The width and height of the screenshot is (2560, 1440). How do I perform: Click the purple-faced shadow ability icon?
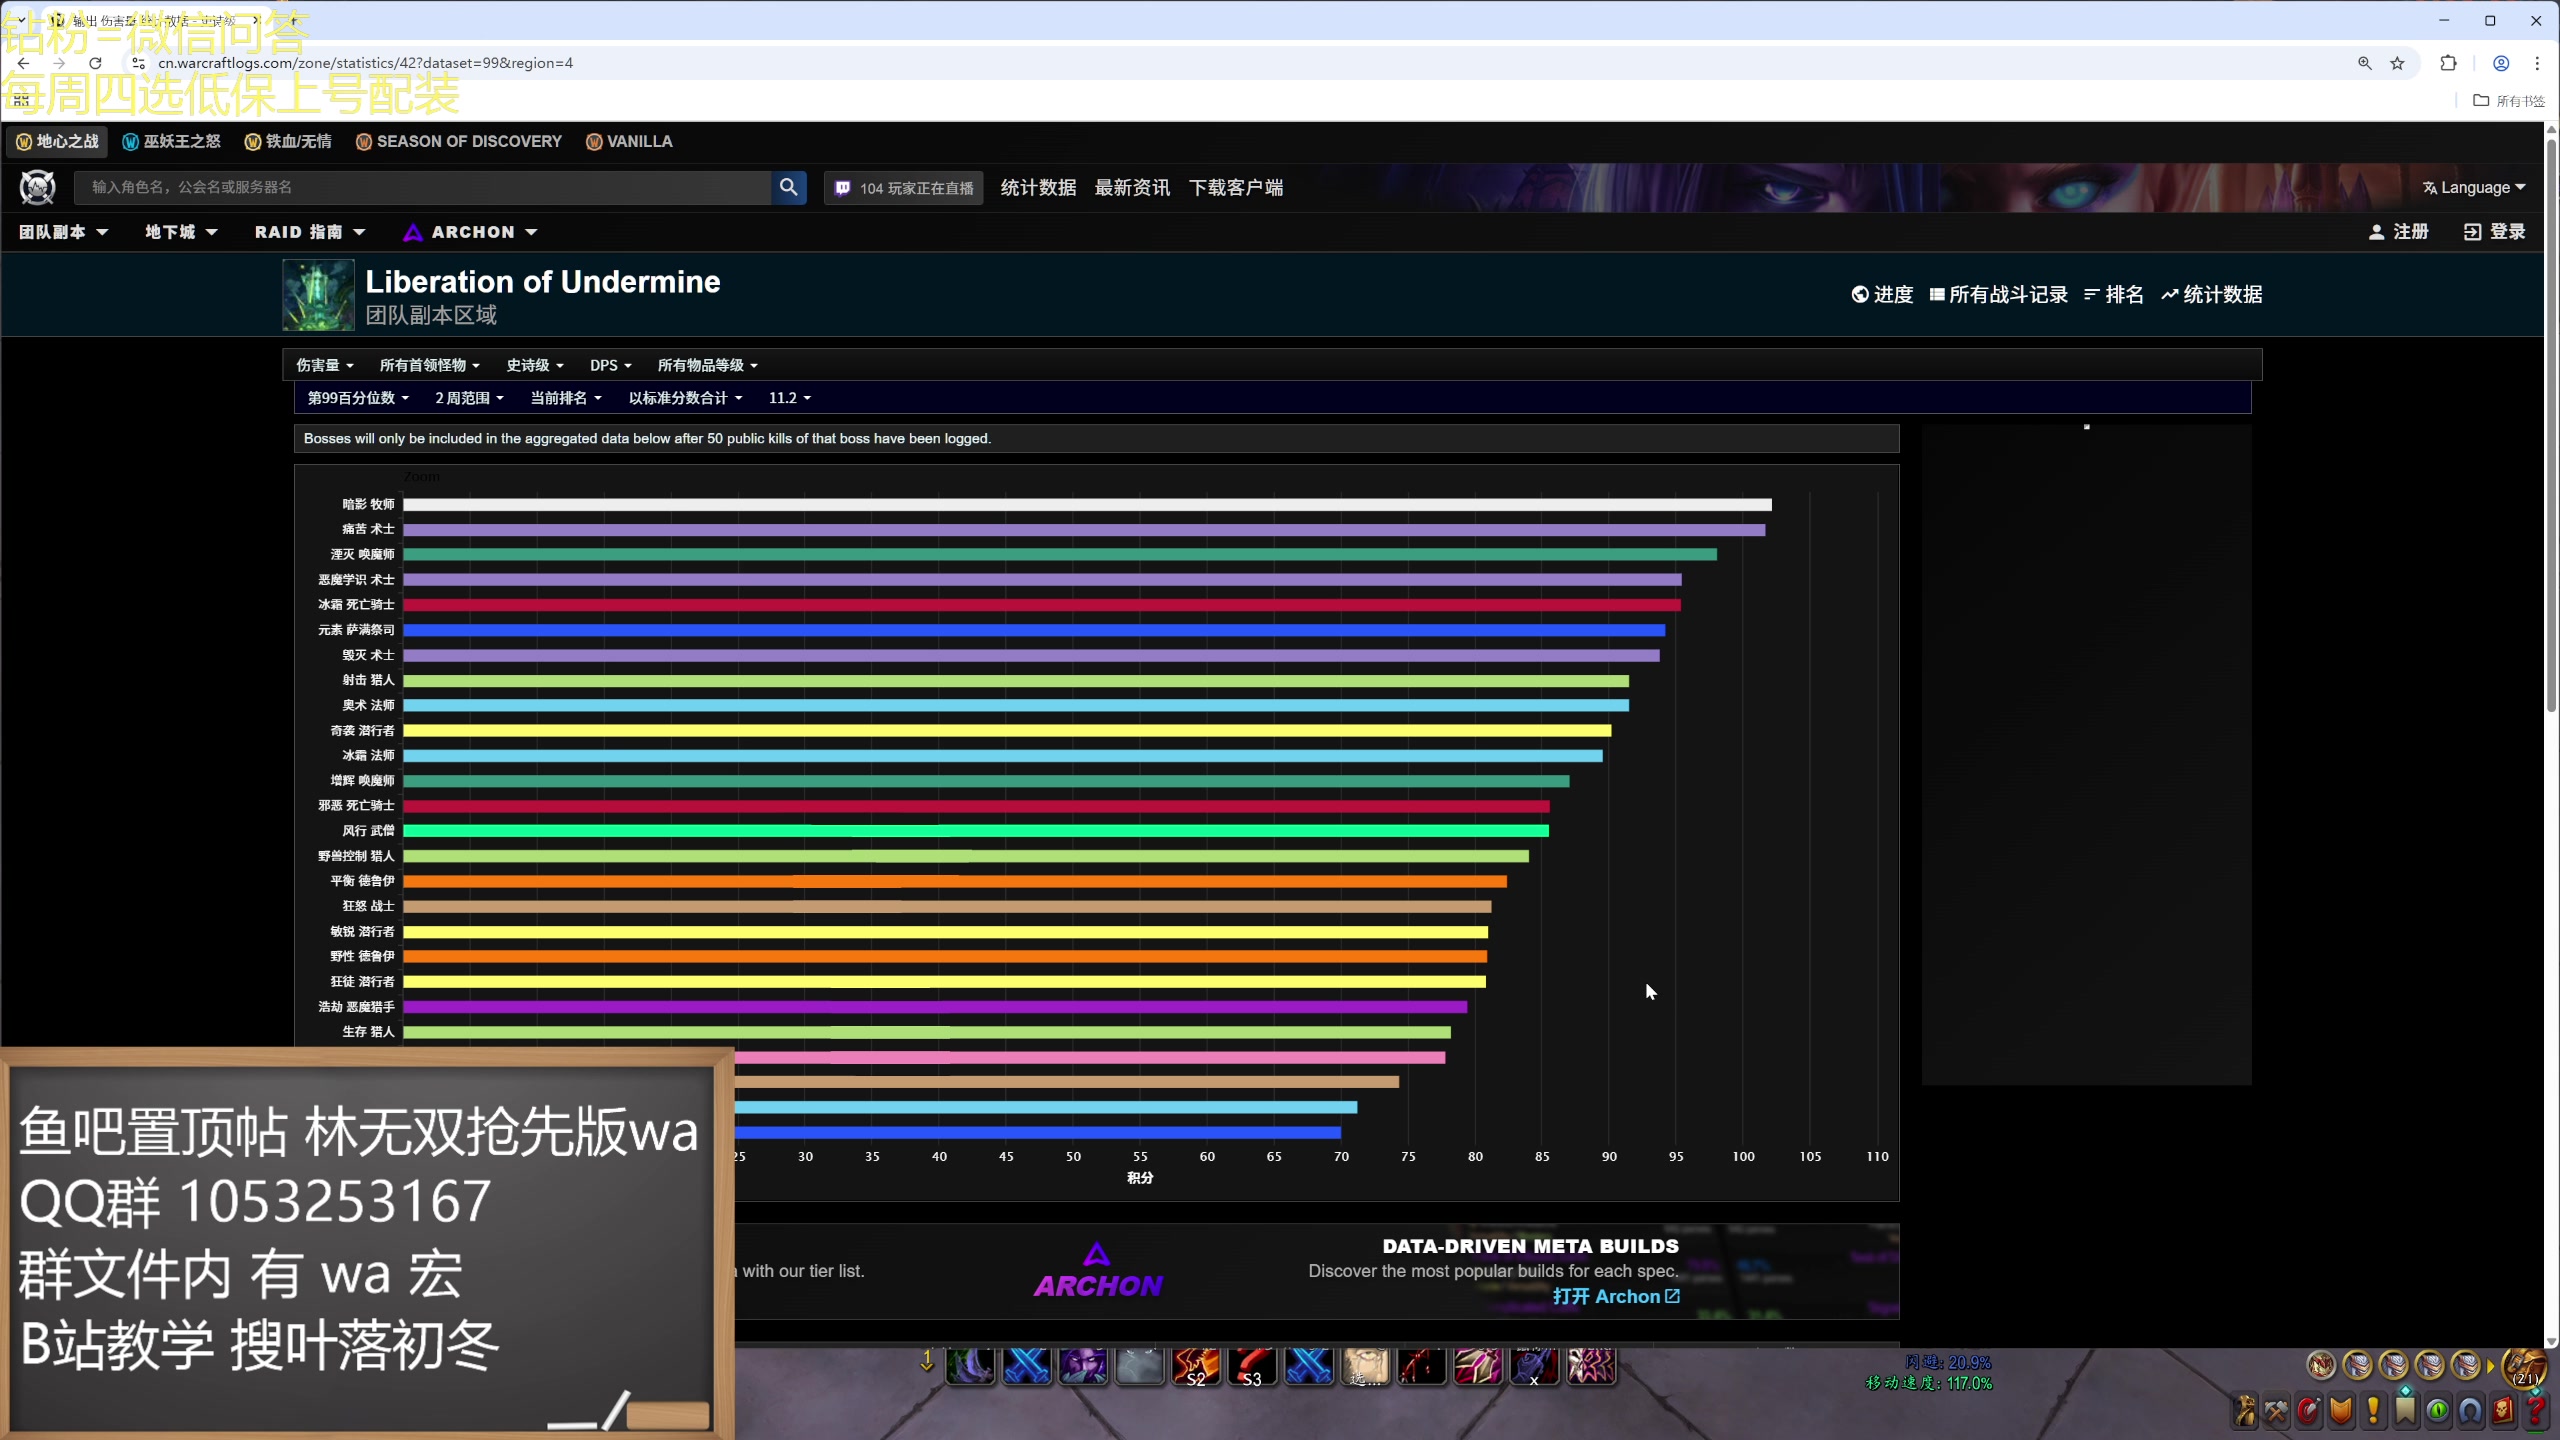(x=1083, y=1366)
